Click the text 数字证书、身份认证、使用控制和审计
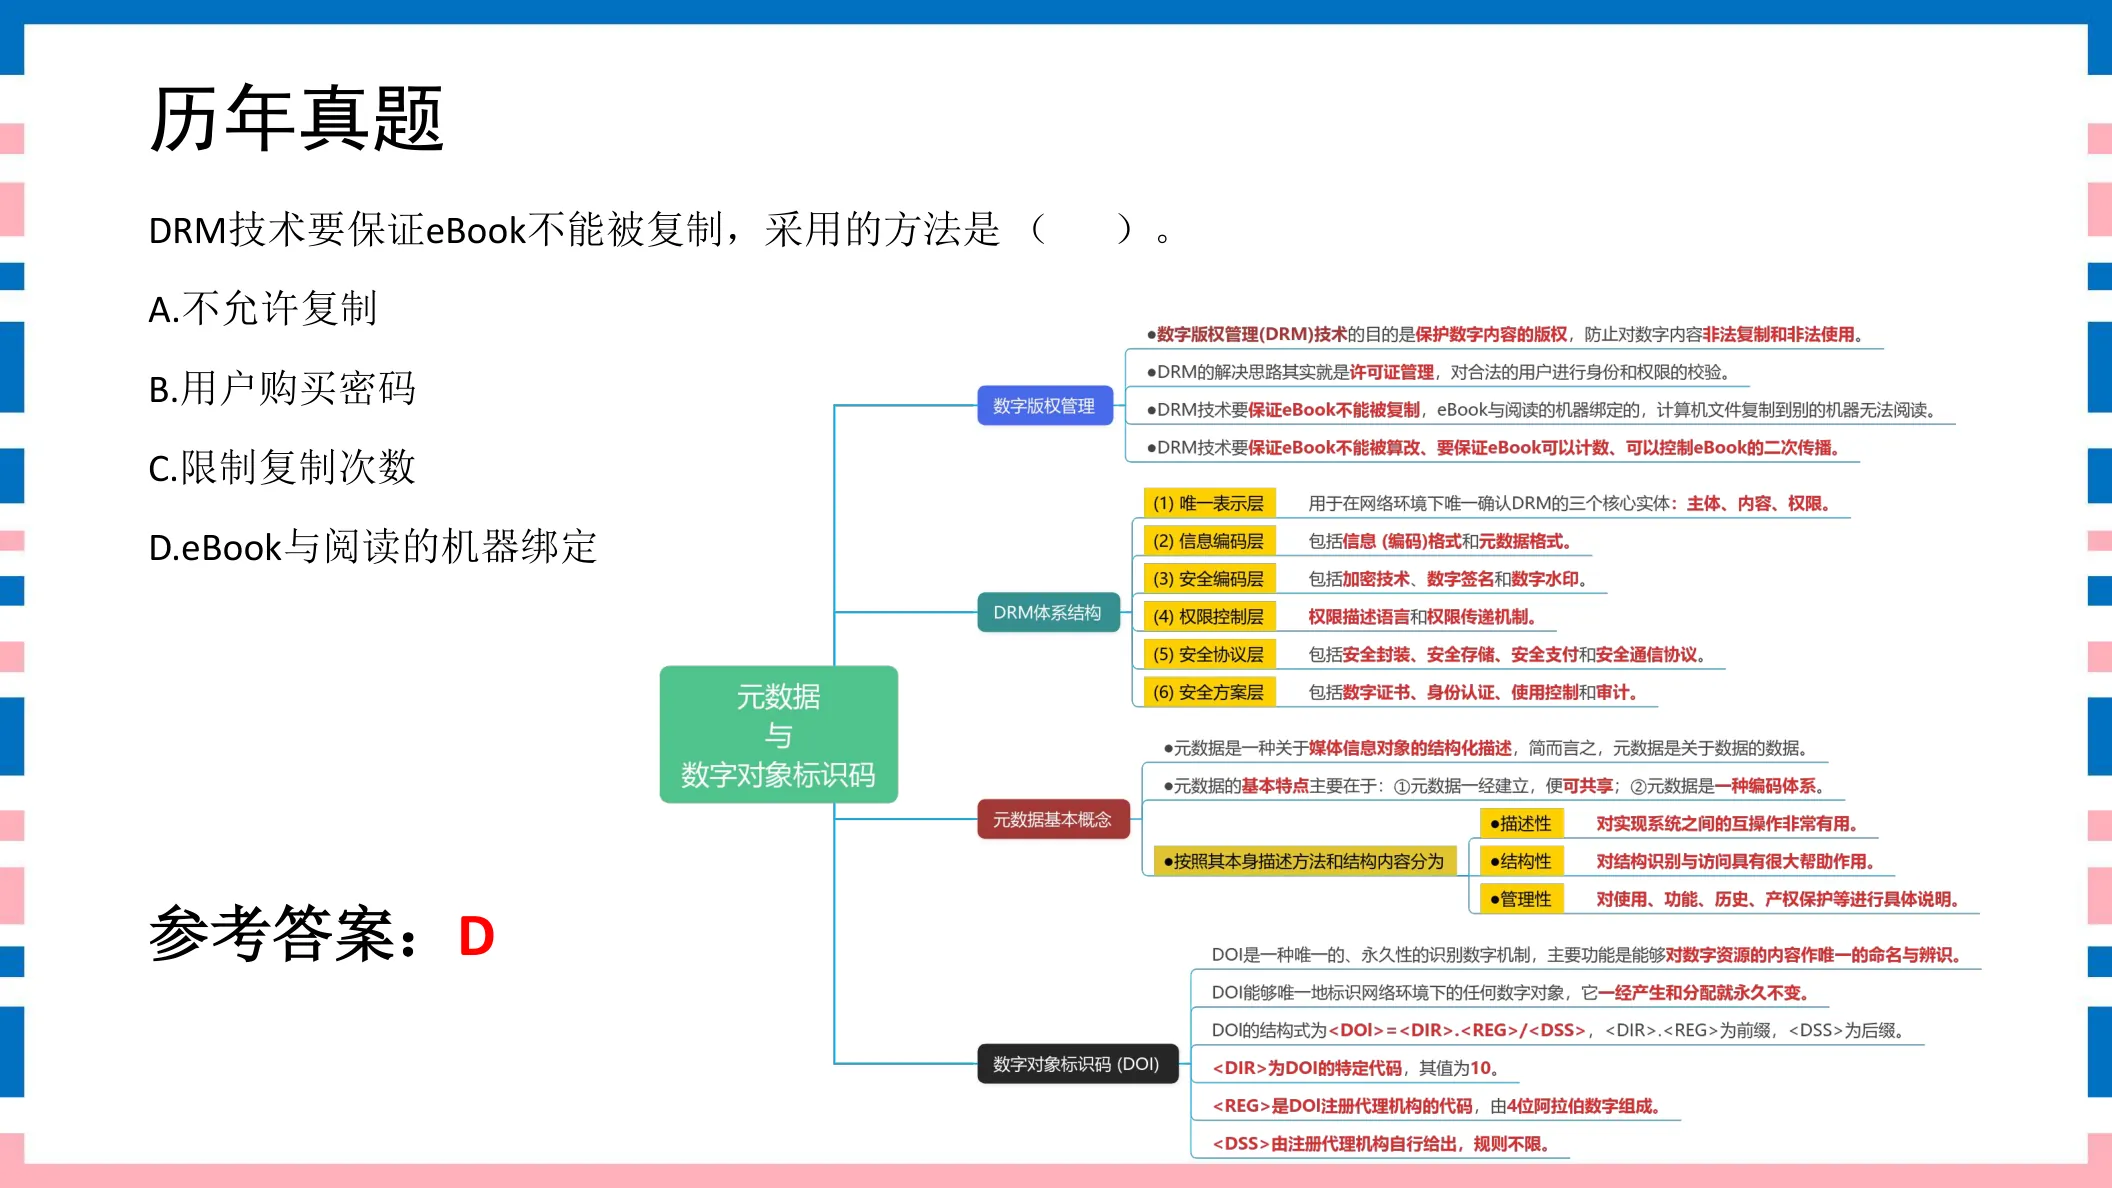Image resolution: width=2112 pixels, height=1188 pixels. click(x=1490, y=692)
